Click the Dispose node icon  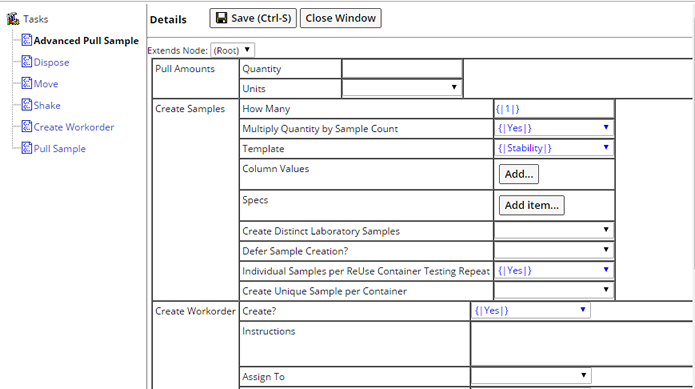point(27,62)
